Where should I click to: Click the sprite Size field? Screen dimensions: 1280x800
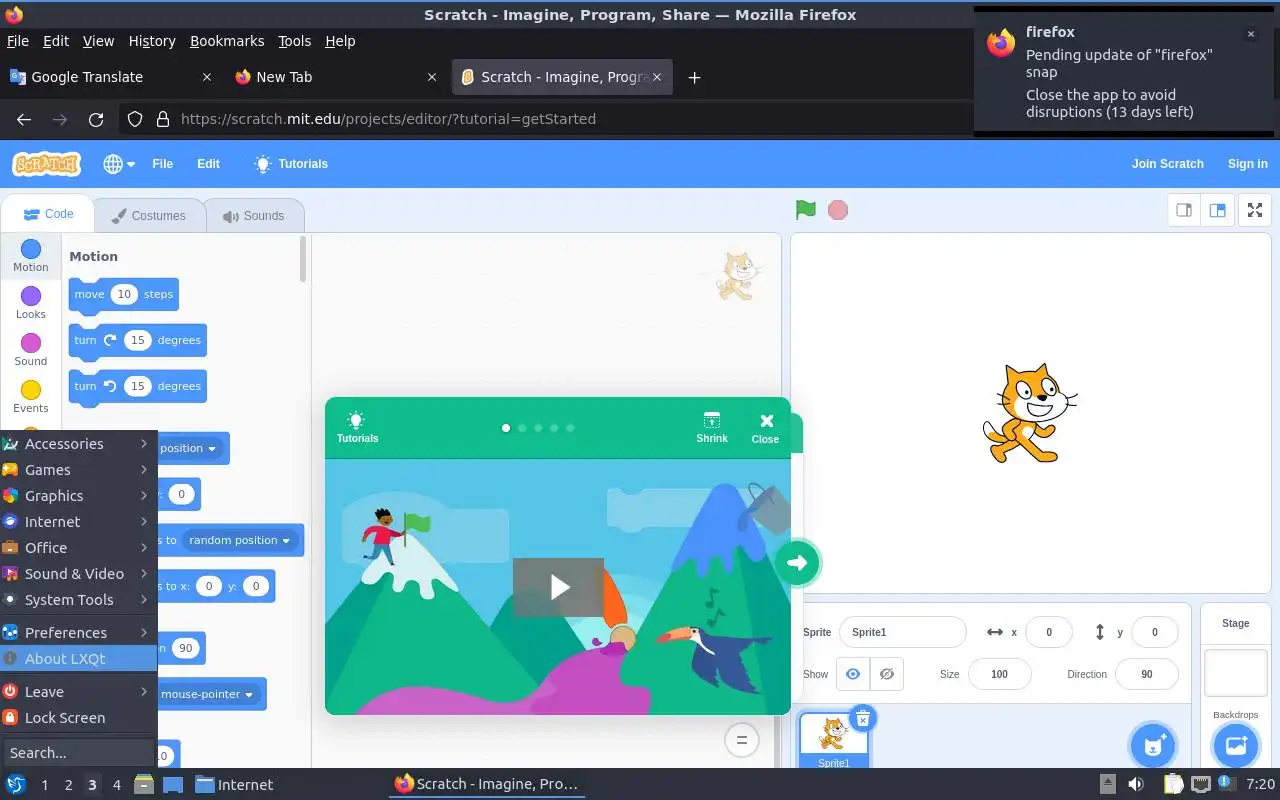999,674
